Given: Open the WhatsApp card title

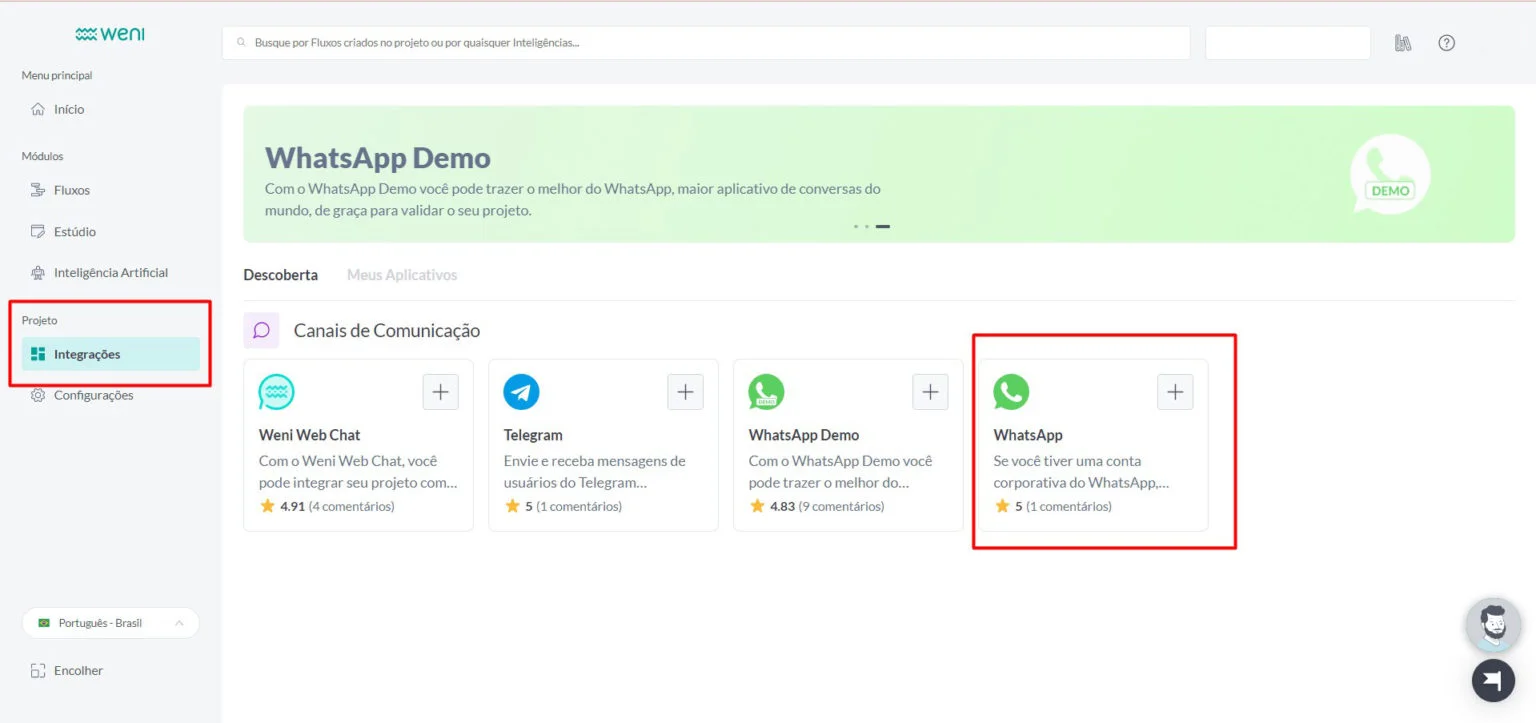Looking at the screenshot, I should tap(1028, 435).
